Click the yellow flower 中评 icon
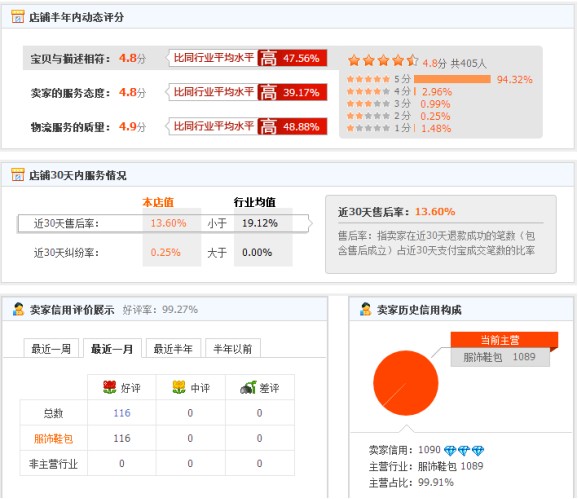 click(x=179, y=387)
